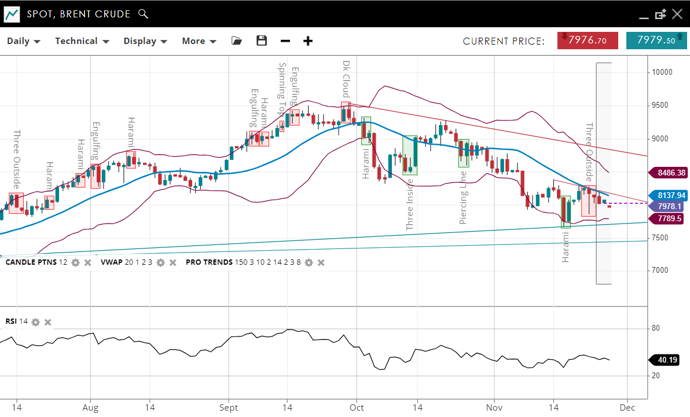Expand the Display dropdown menu
This screenshot has height=417, width=690.
[146, 41]
